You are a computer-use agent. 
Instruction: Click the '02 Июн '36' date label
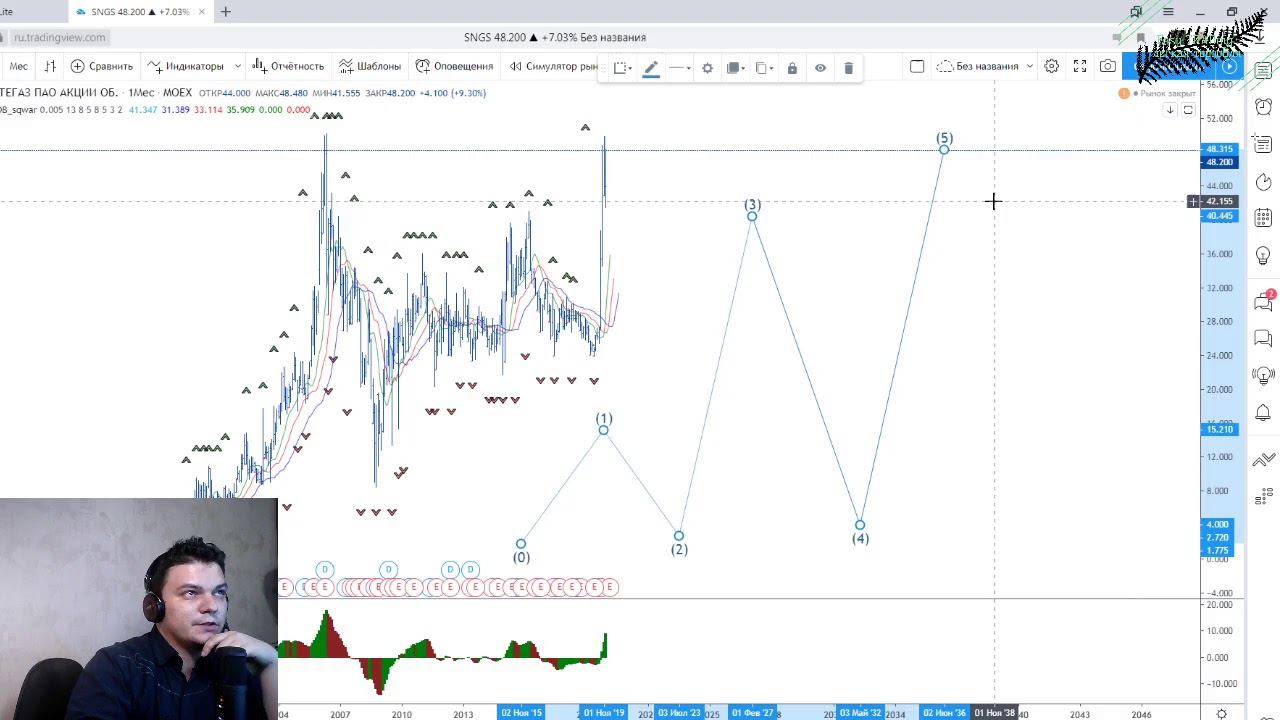pos(944,713)
